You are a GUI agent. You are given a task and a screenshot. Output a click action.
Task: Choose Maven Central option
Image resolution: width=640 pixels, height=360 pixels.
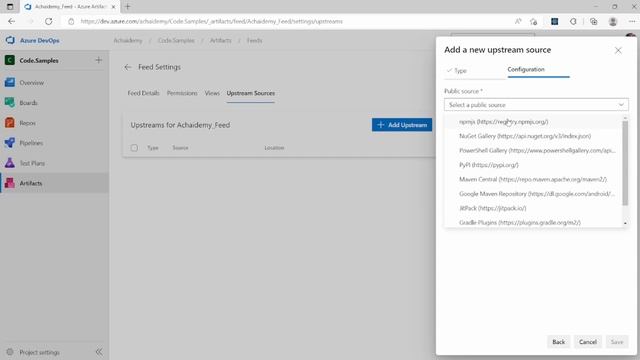533,179
